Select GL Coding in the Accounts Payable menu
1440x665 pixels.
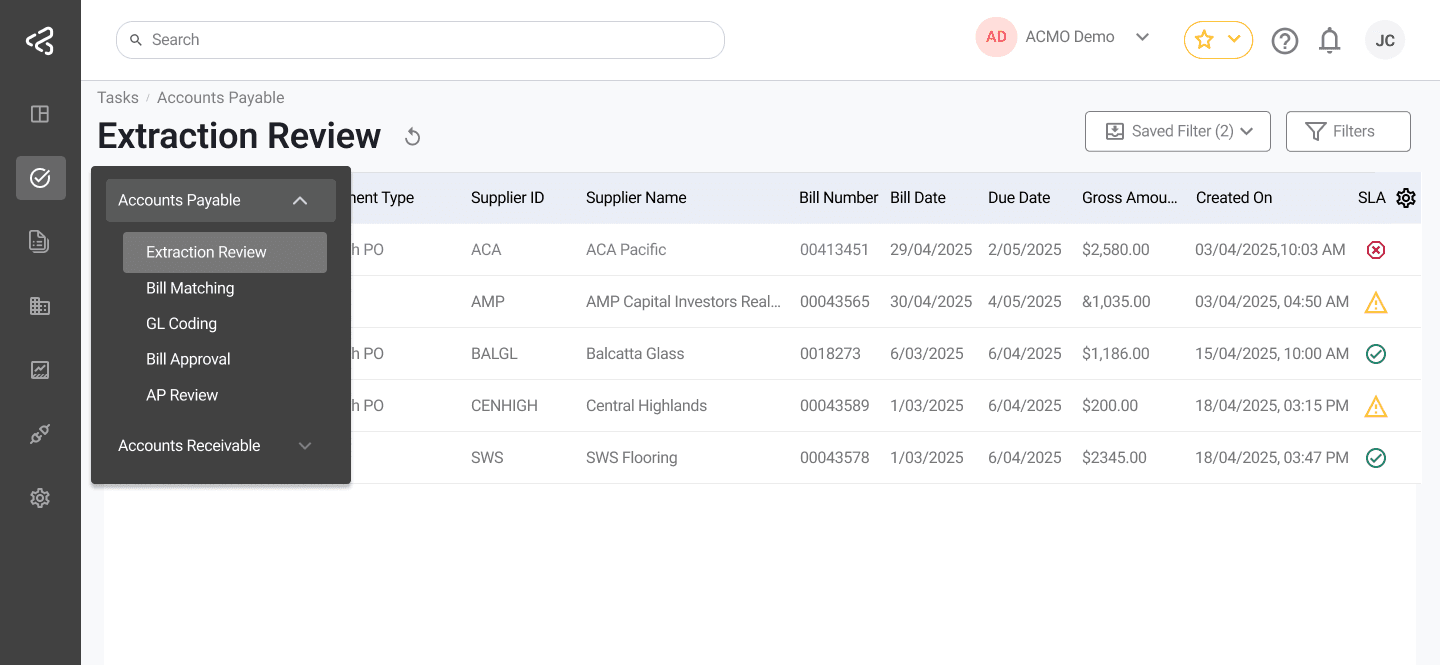(181, 323)
